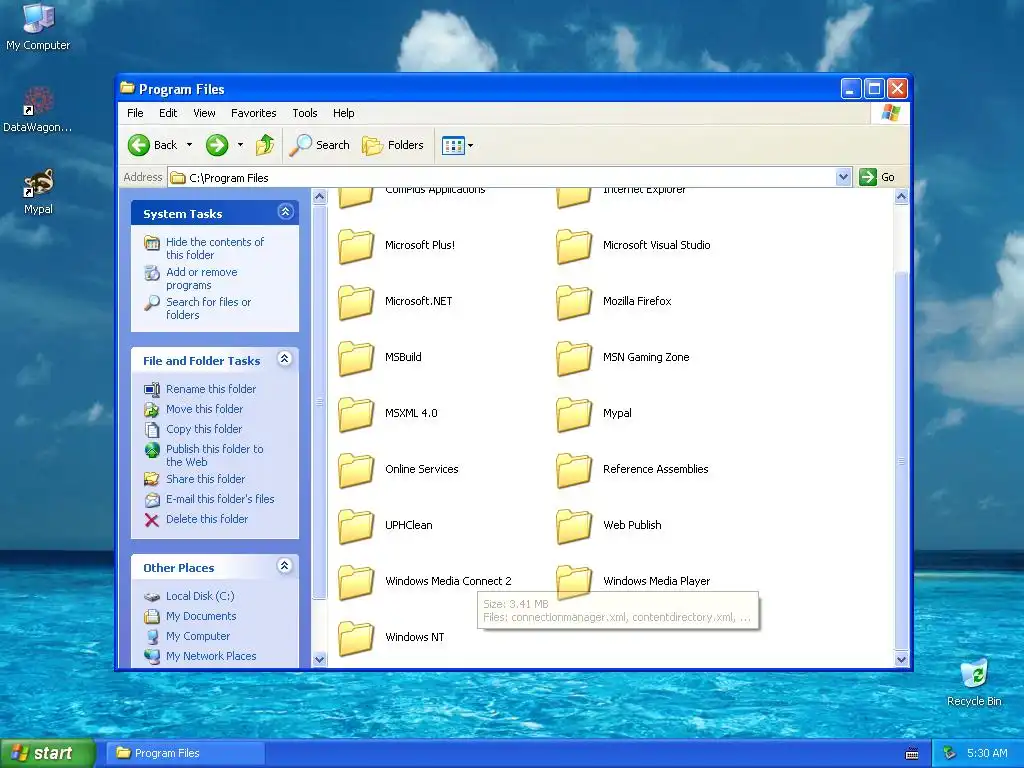This screenshot has height=768, width=1024.
Task: Expand the address bar dropdown
Action: [843, 177]
